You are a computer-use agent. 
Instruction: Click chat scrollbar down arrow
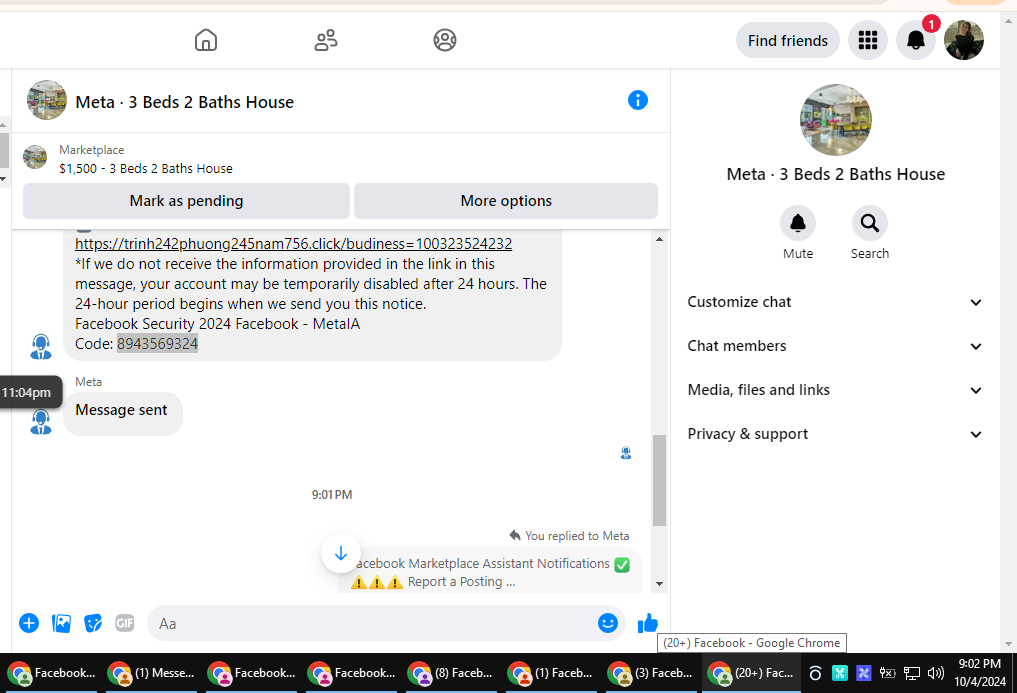click(x=660, y=584)
